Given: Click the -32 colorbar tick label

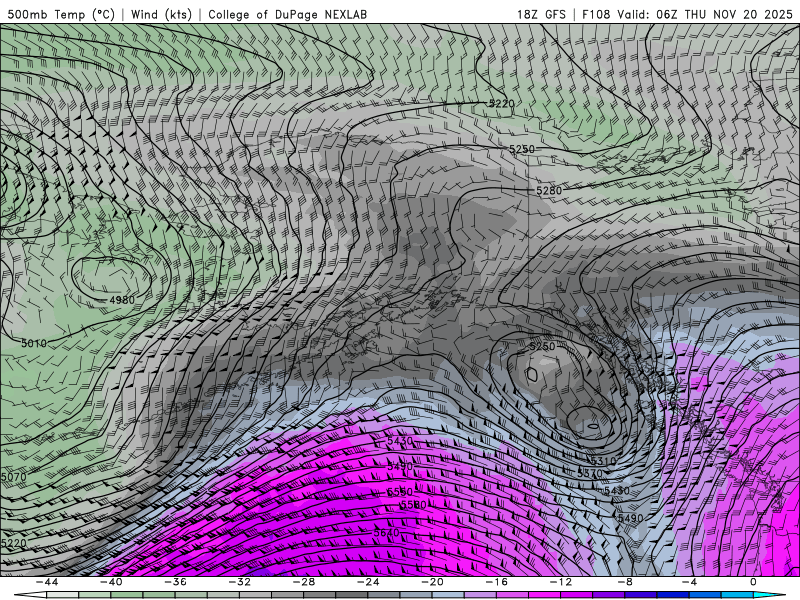Looking at the screenshot, I should pyautogui.click(x=240, y=582).
